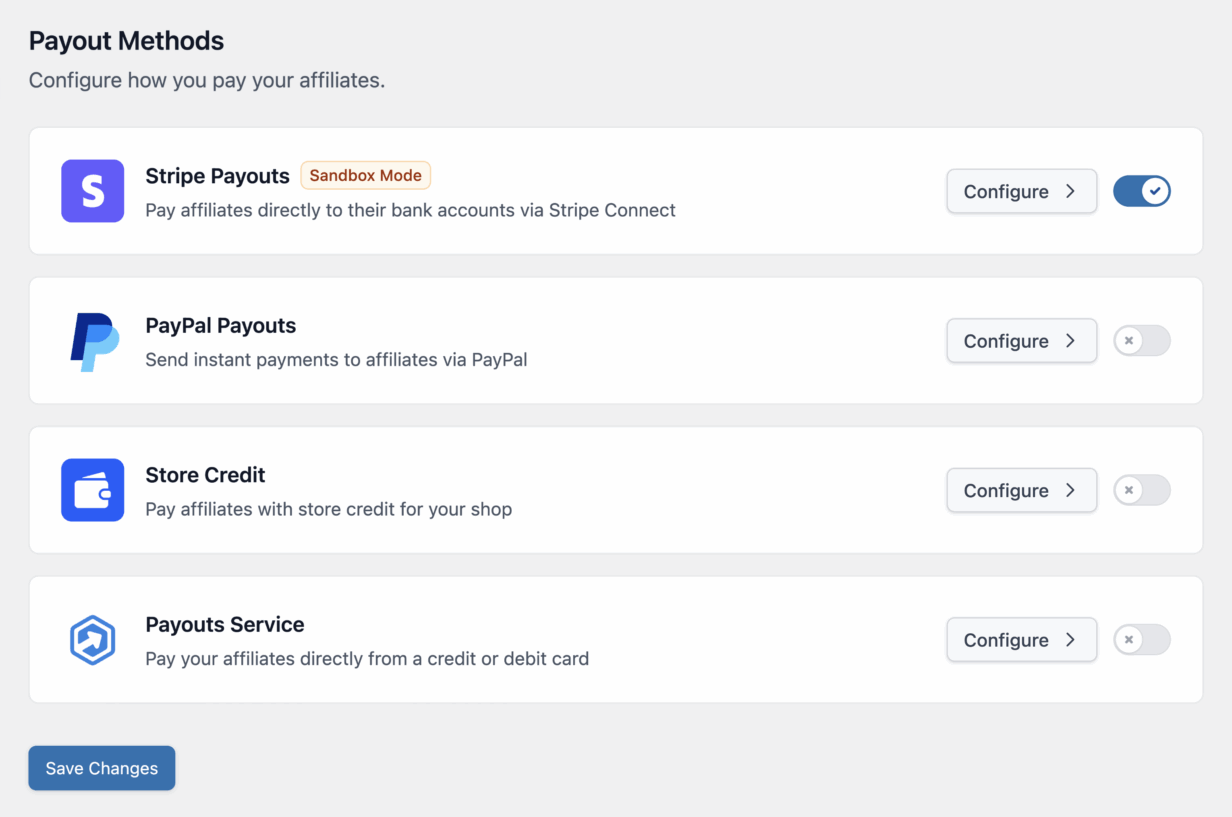Enable the Payouts Service toggle
The image size is (1232, 817).
[1142, 640]
